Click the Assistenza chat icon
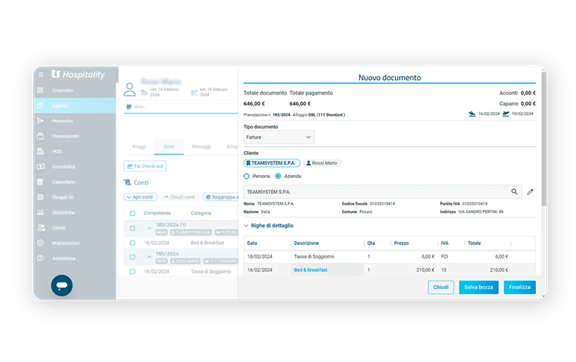This screenshot has width=576, height=362. tap(40, 258)
